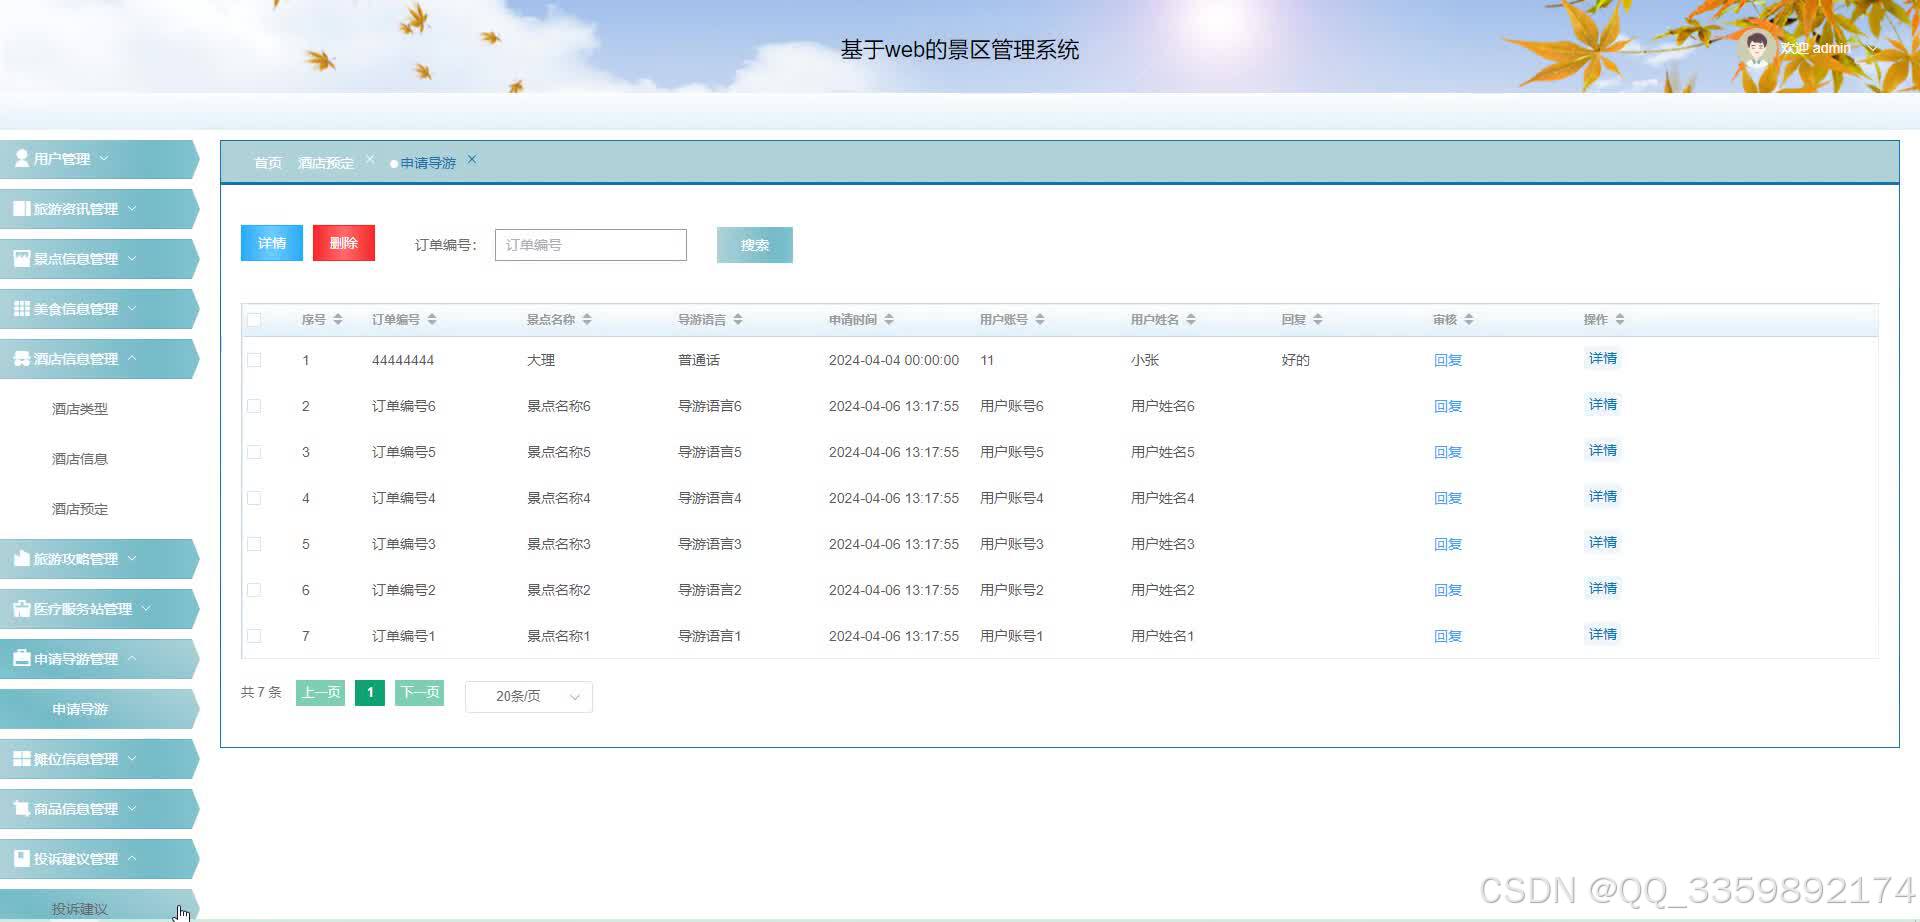Select page number 1
This screenshot has height=922, width=1920.
click(370, 693)
